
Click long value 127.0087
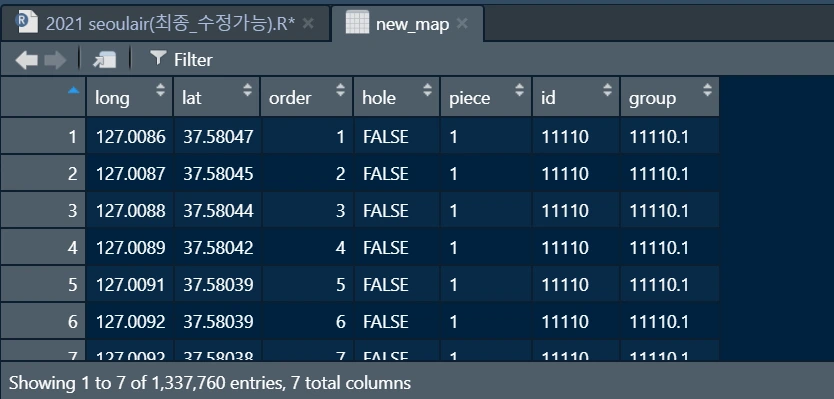point(131,174)
